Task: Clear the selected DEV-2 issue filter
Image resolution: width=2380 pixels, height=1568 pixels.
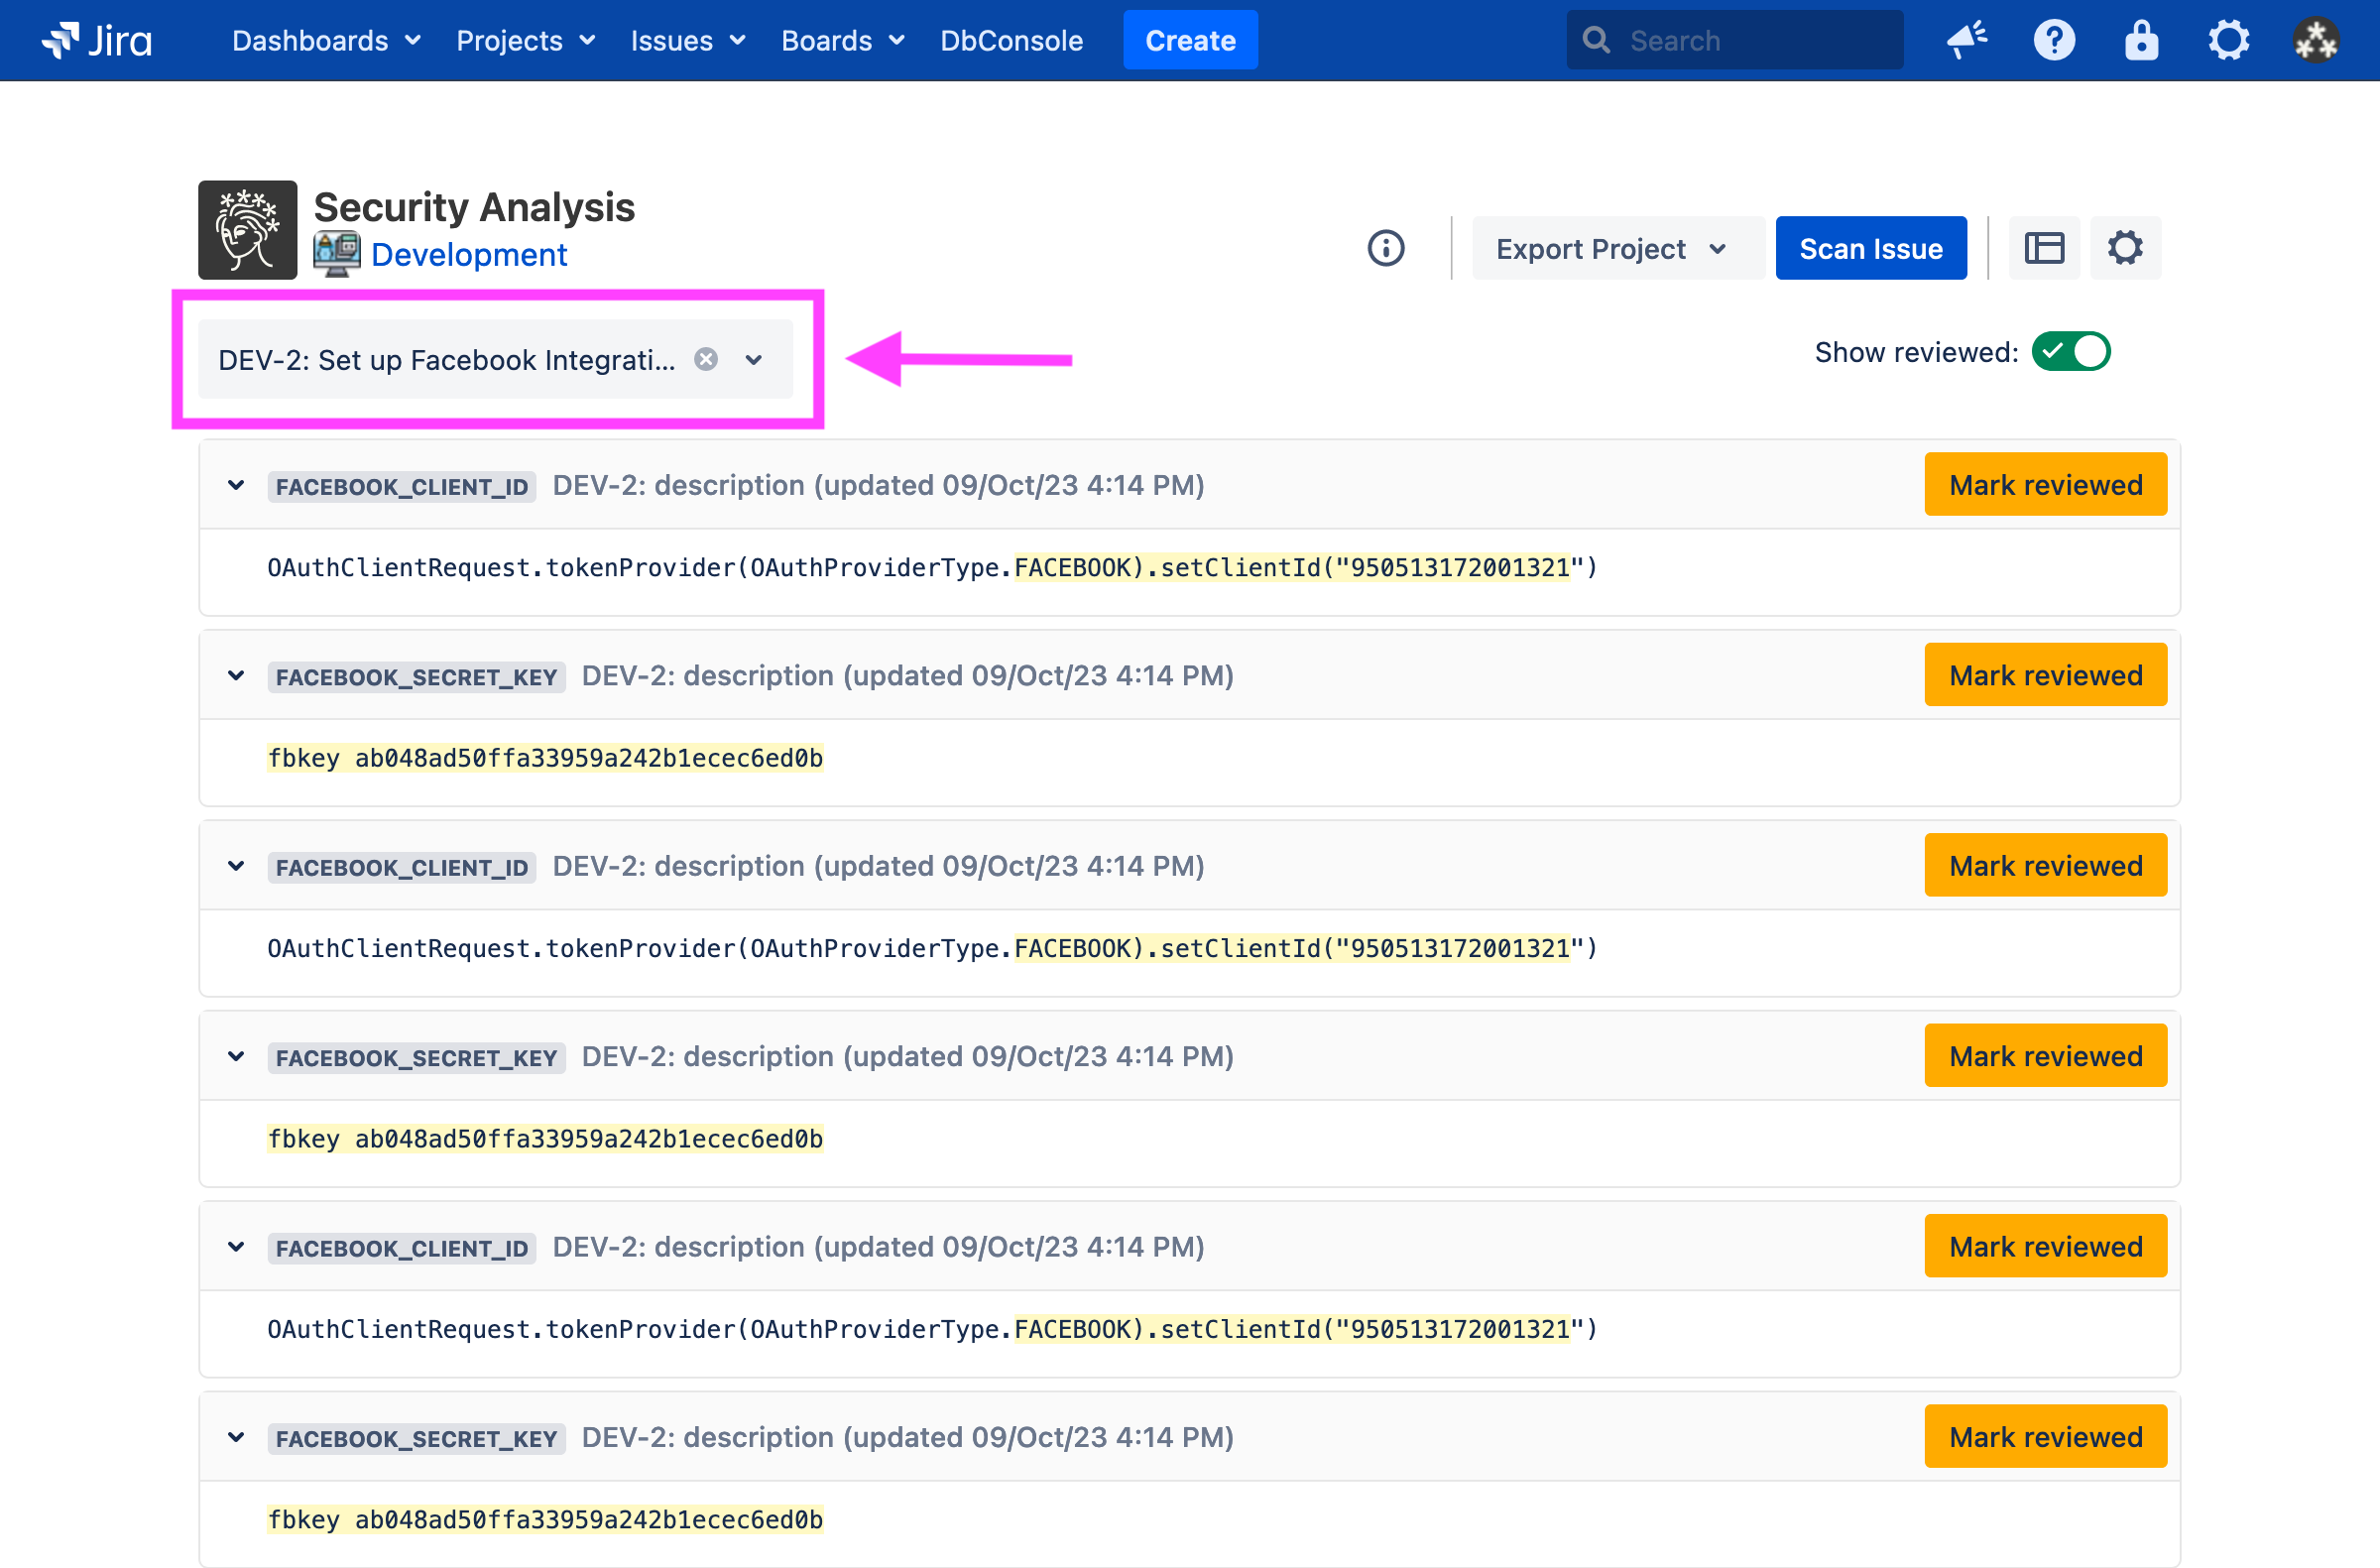Action: [706, 359]
